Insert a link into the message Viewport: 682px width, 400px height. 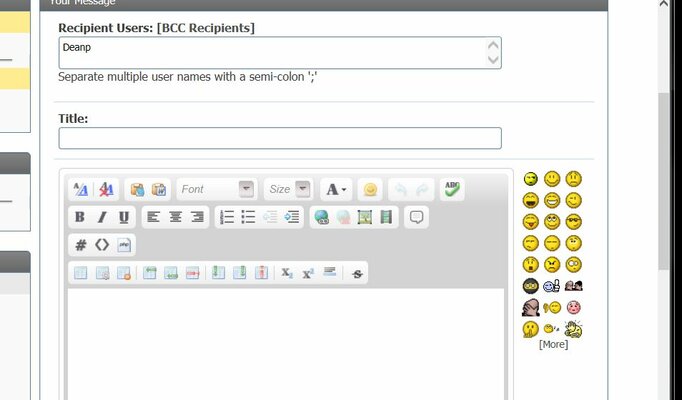321,217
